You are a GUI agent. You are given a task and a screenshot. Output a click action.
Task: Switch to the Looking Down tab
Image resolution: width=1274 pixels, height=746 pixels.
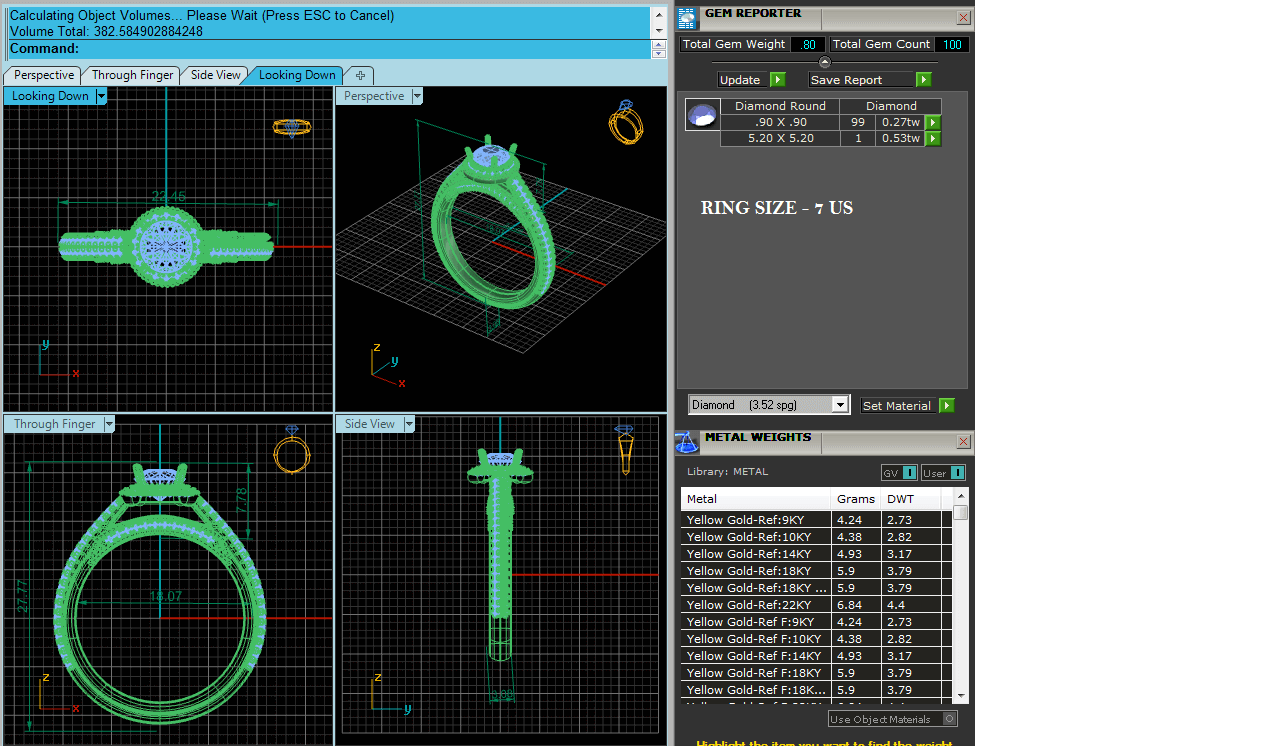(x=297, y=75)
